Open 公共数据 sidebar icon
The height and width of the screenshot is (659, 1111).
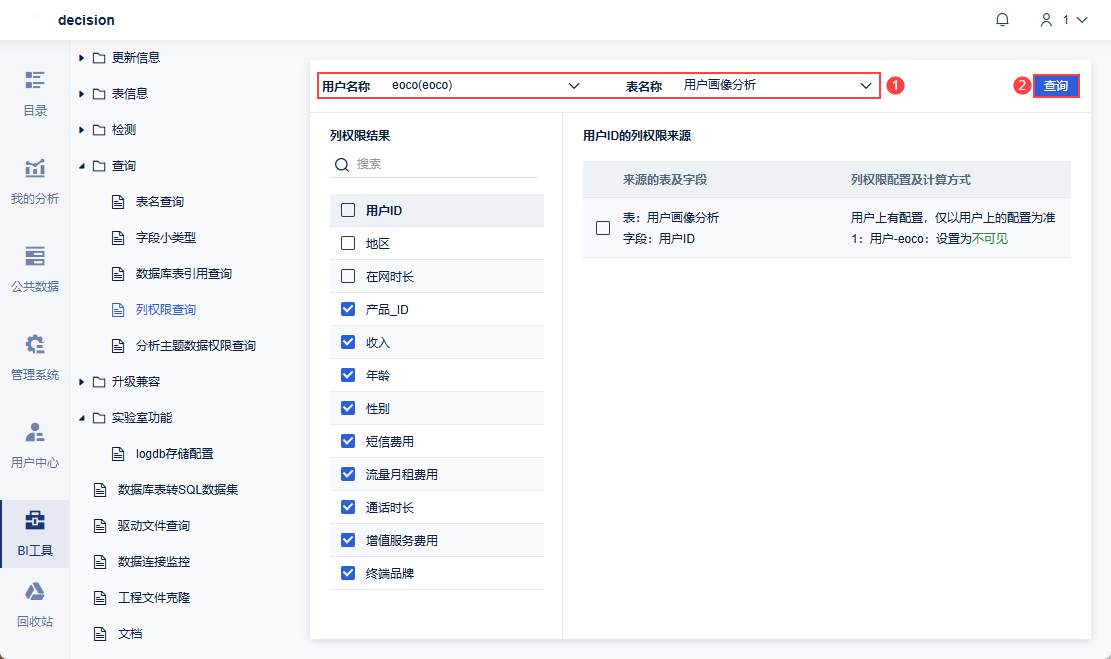coord(35,256)
